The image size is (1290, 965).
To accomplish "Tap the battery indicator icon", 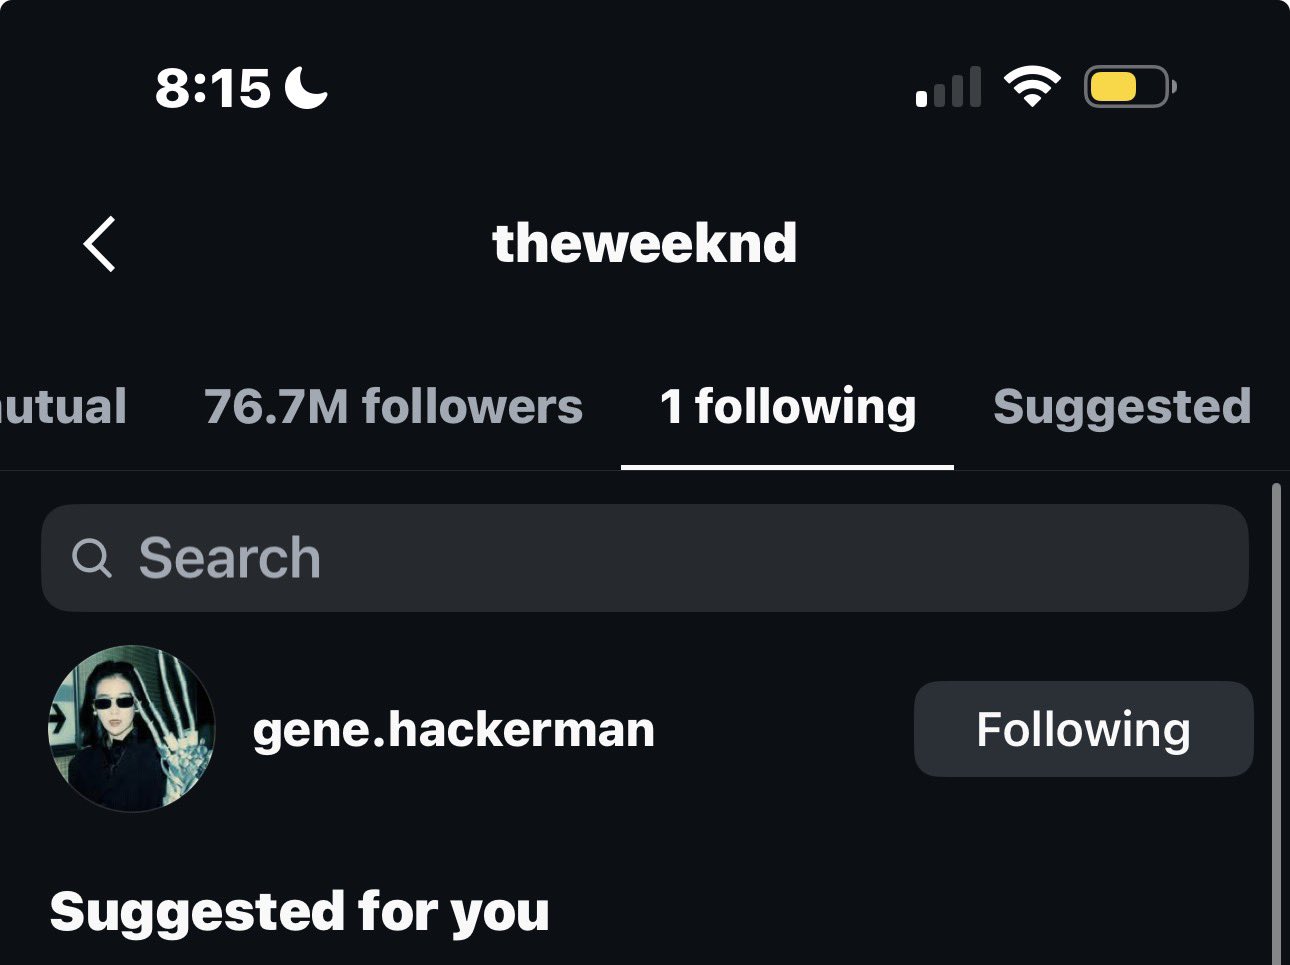I will pyautogui.click(x=1129, y=87).
